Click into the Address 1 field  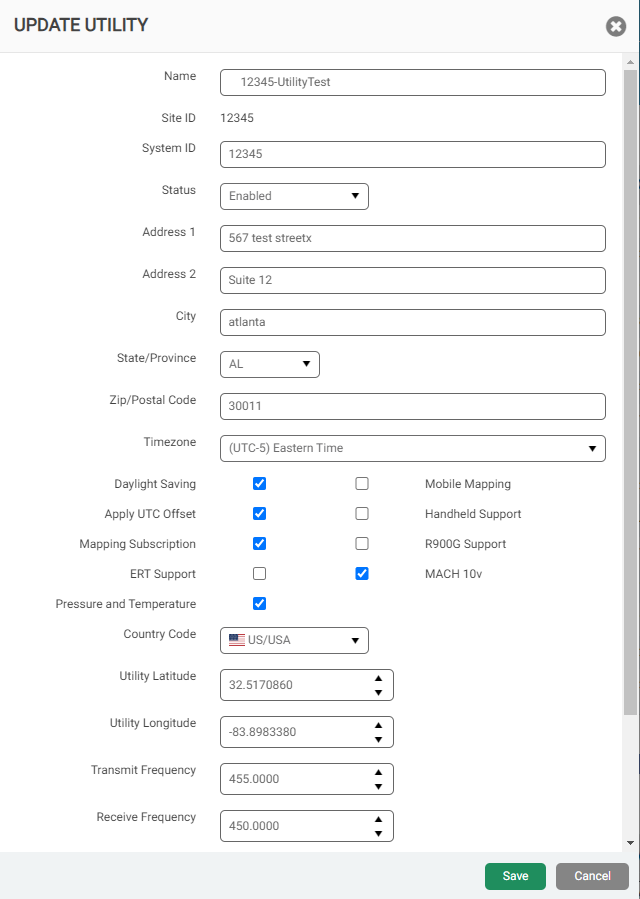pyautogui.click(x=412, y=238)
